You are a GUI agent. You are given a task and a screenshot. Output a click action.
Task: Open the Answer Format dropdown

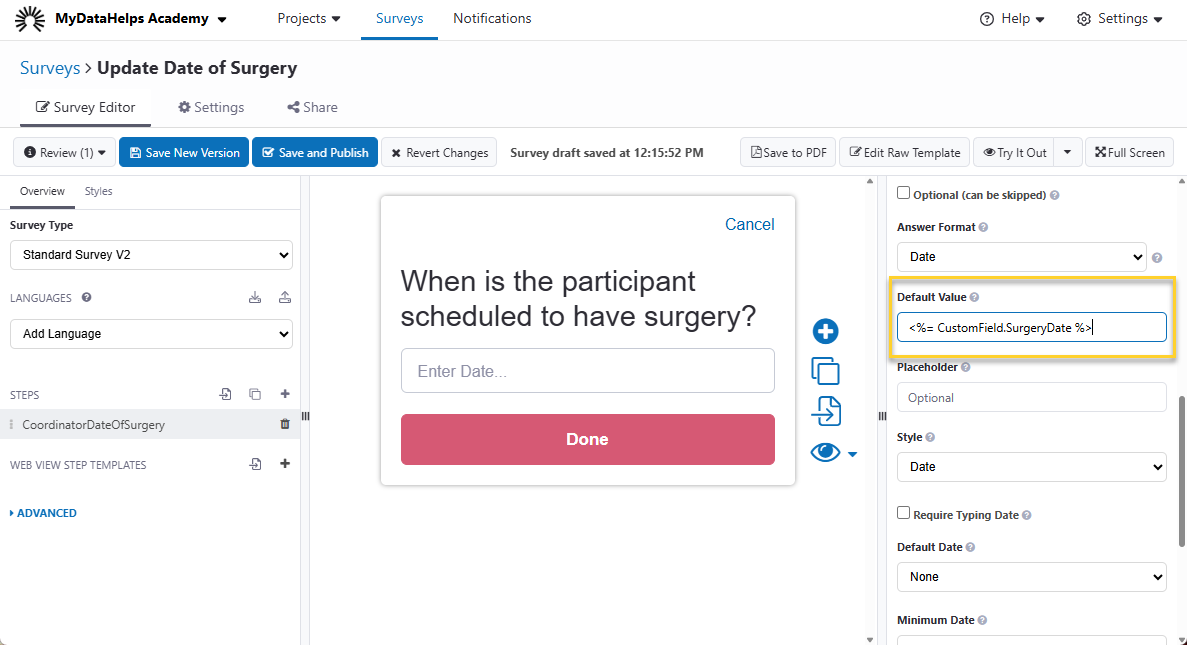tap(1021, 257)
